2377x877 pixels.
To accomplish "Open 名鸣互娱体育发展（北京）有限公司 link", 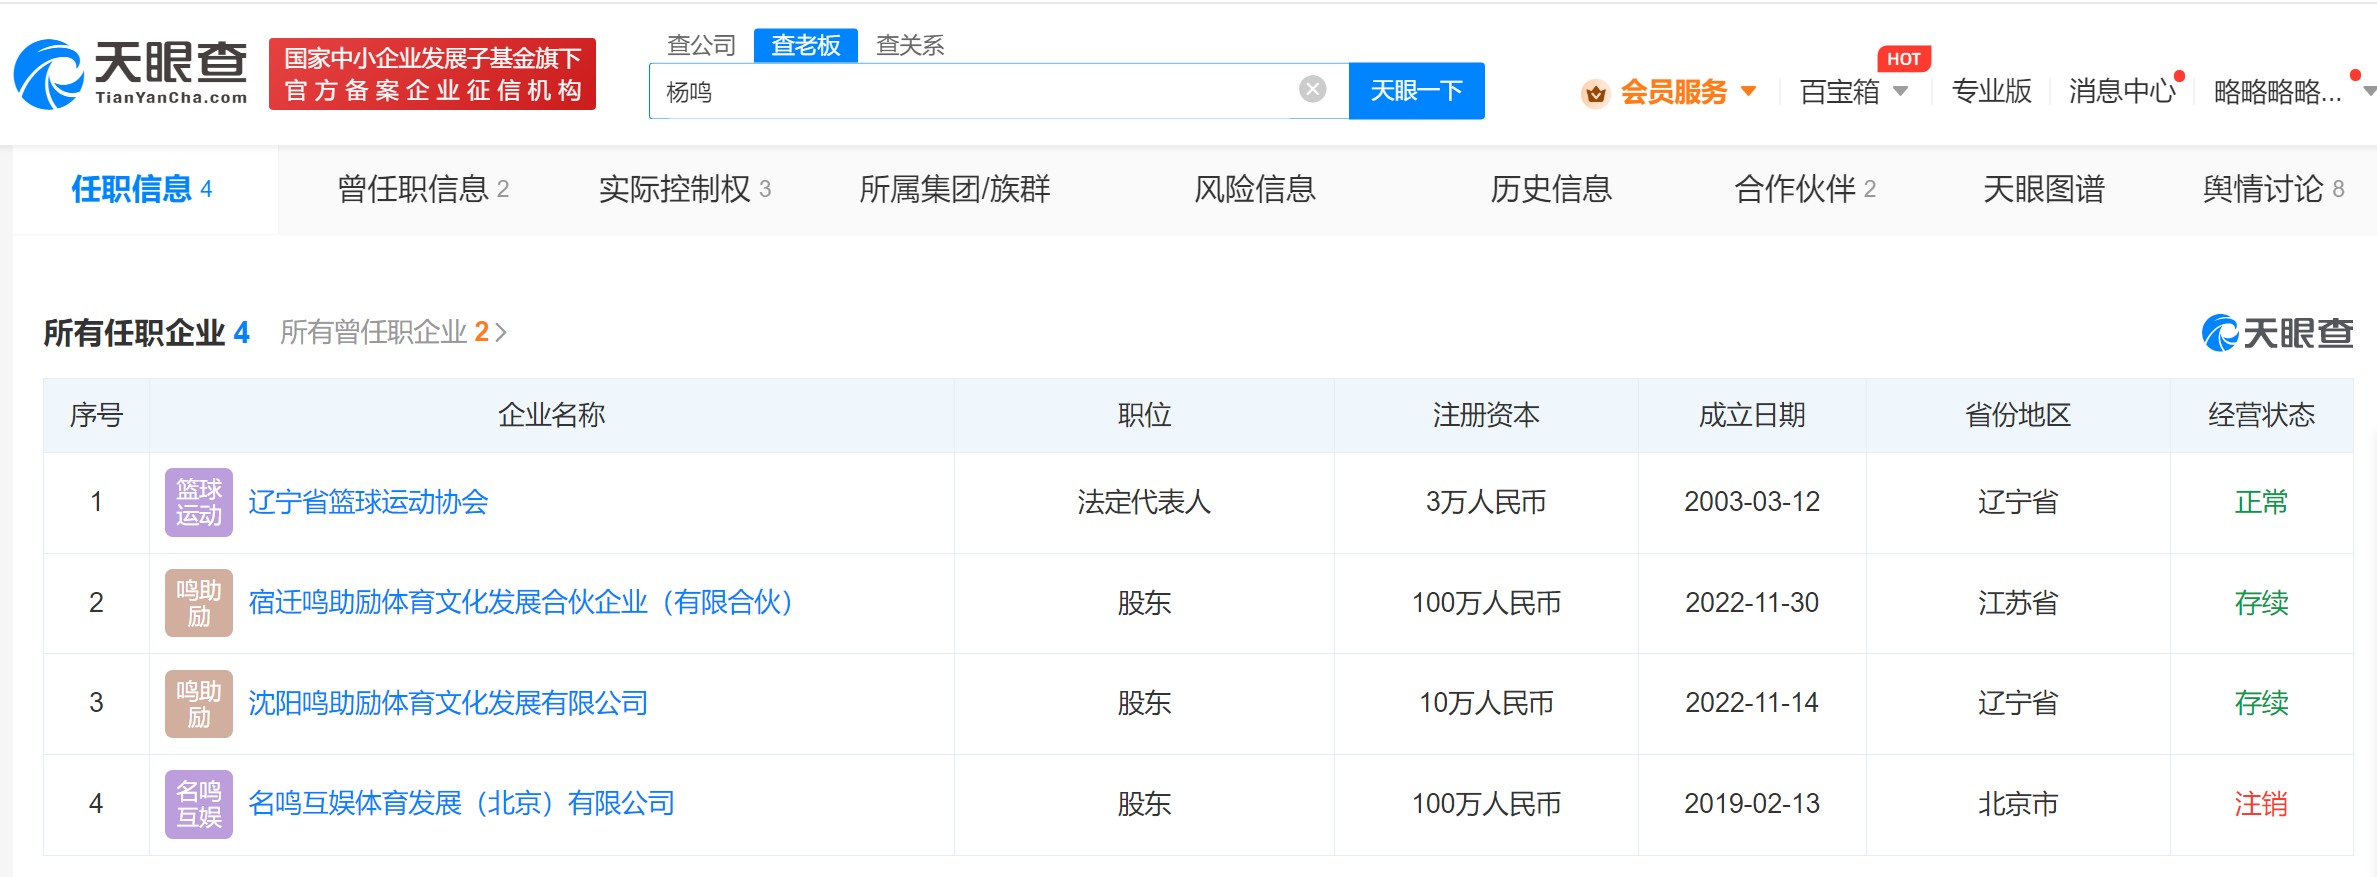I will [461, 804].
